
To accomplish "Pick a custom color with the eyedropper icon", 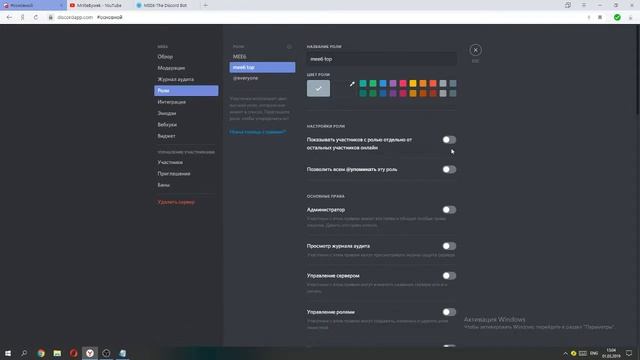I will point(352,84).
